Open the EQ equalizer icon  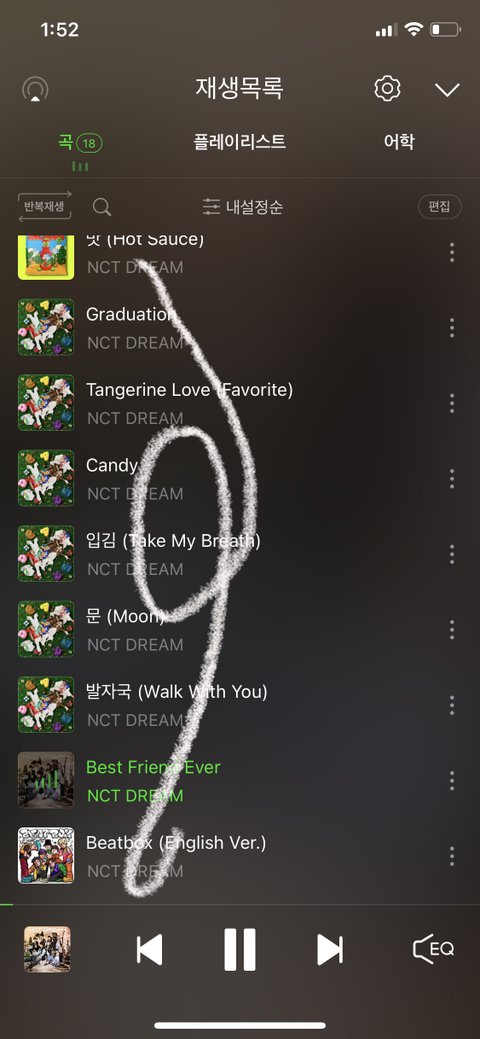point(434,949)
